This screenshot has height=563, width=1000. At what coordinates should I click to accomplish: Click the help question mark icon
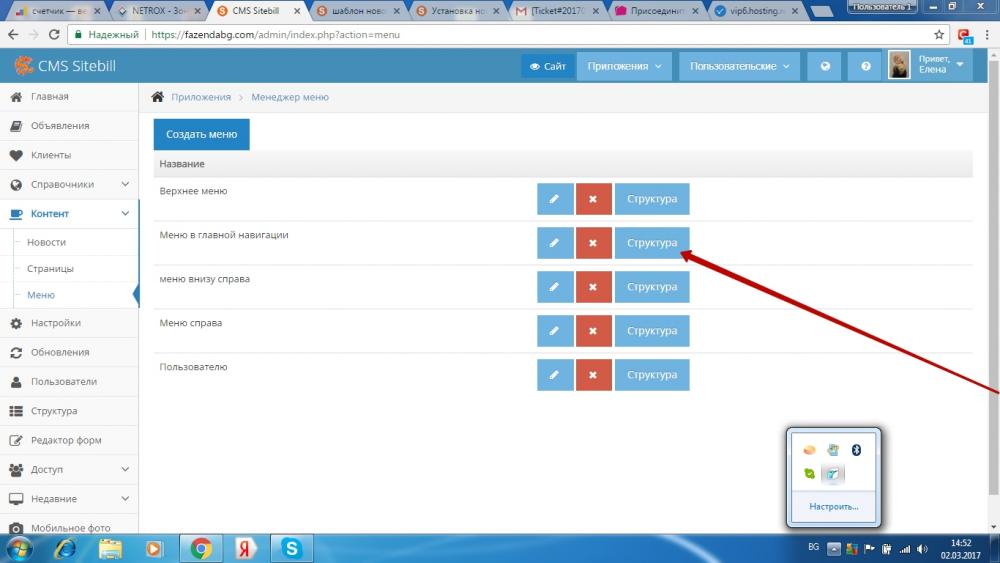coord(865,66)
